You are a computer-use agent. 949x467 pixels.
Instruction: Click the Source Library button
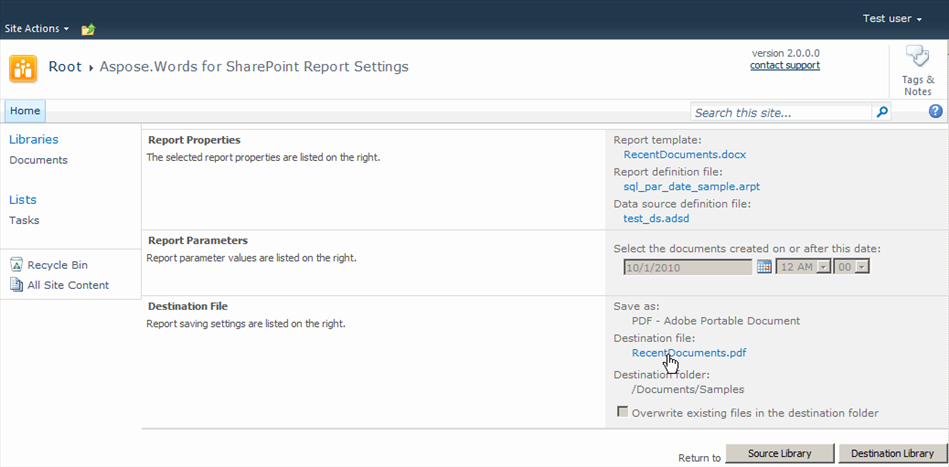780,454
